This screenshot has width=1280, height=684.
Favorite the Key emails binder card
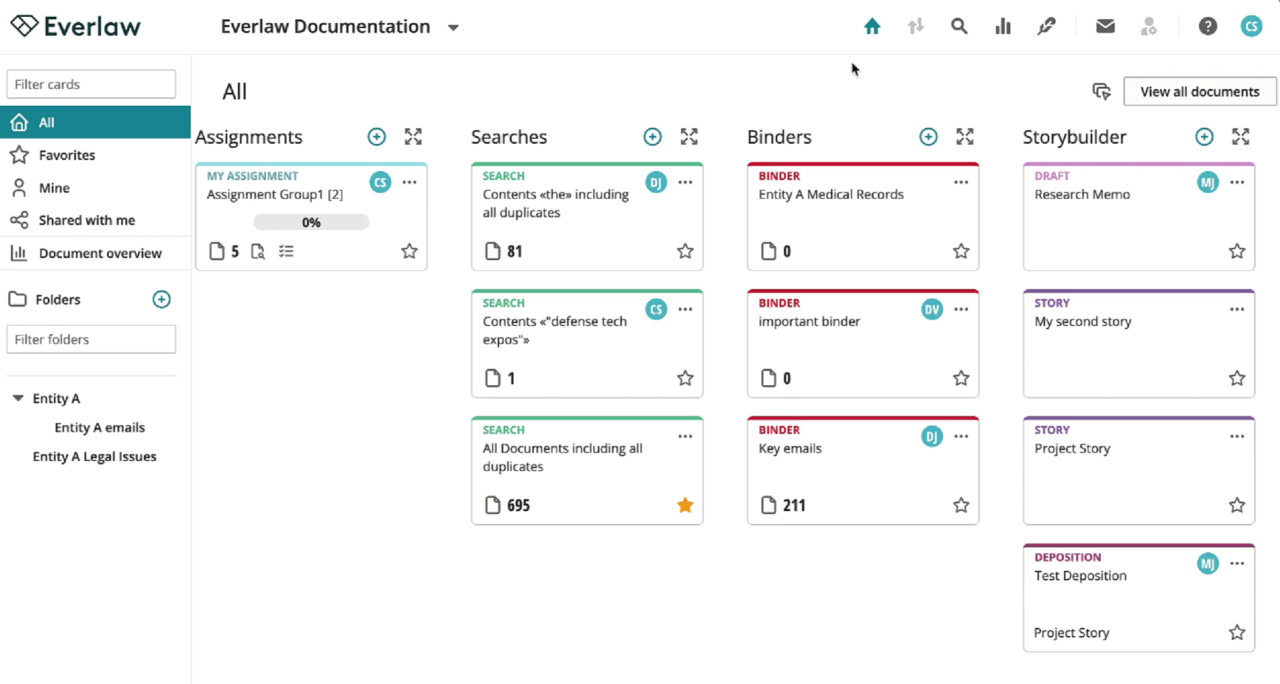click(x=961, y=506)
